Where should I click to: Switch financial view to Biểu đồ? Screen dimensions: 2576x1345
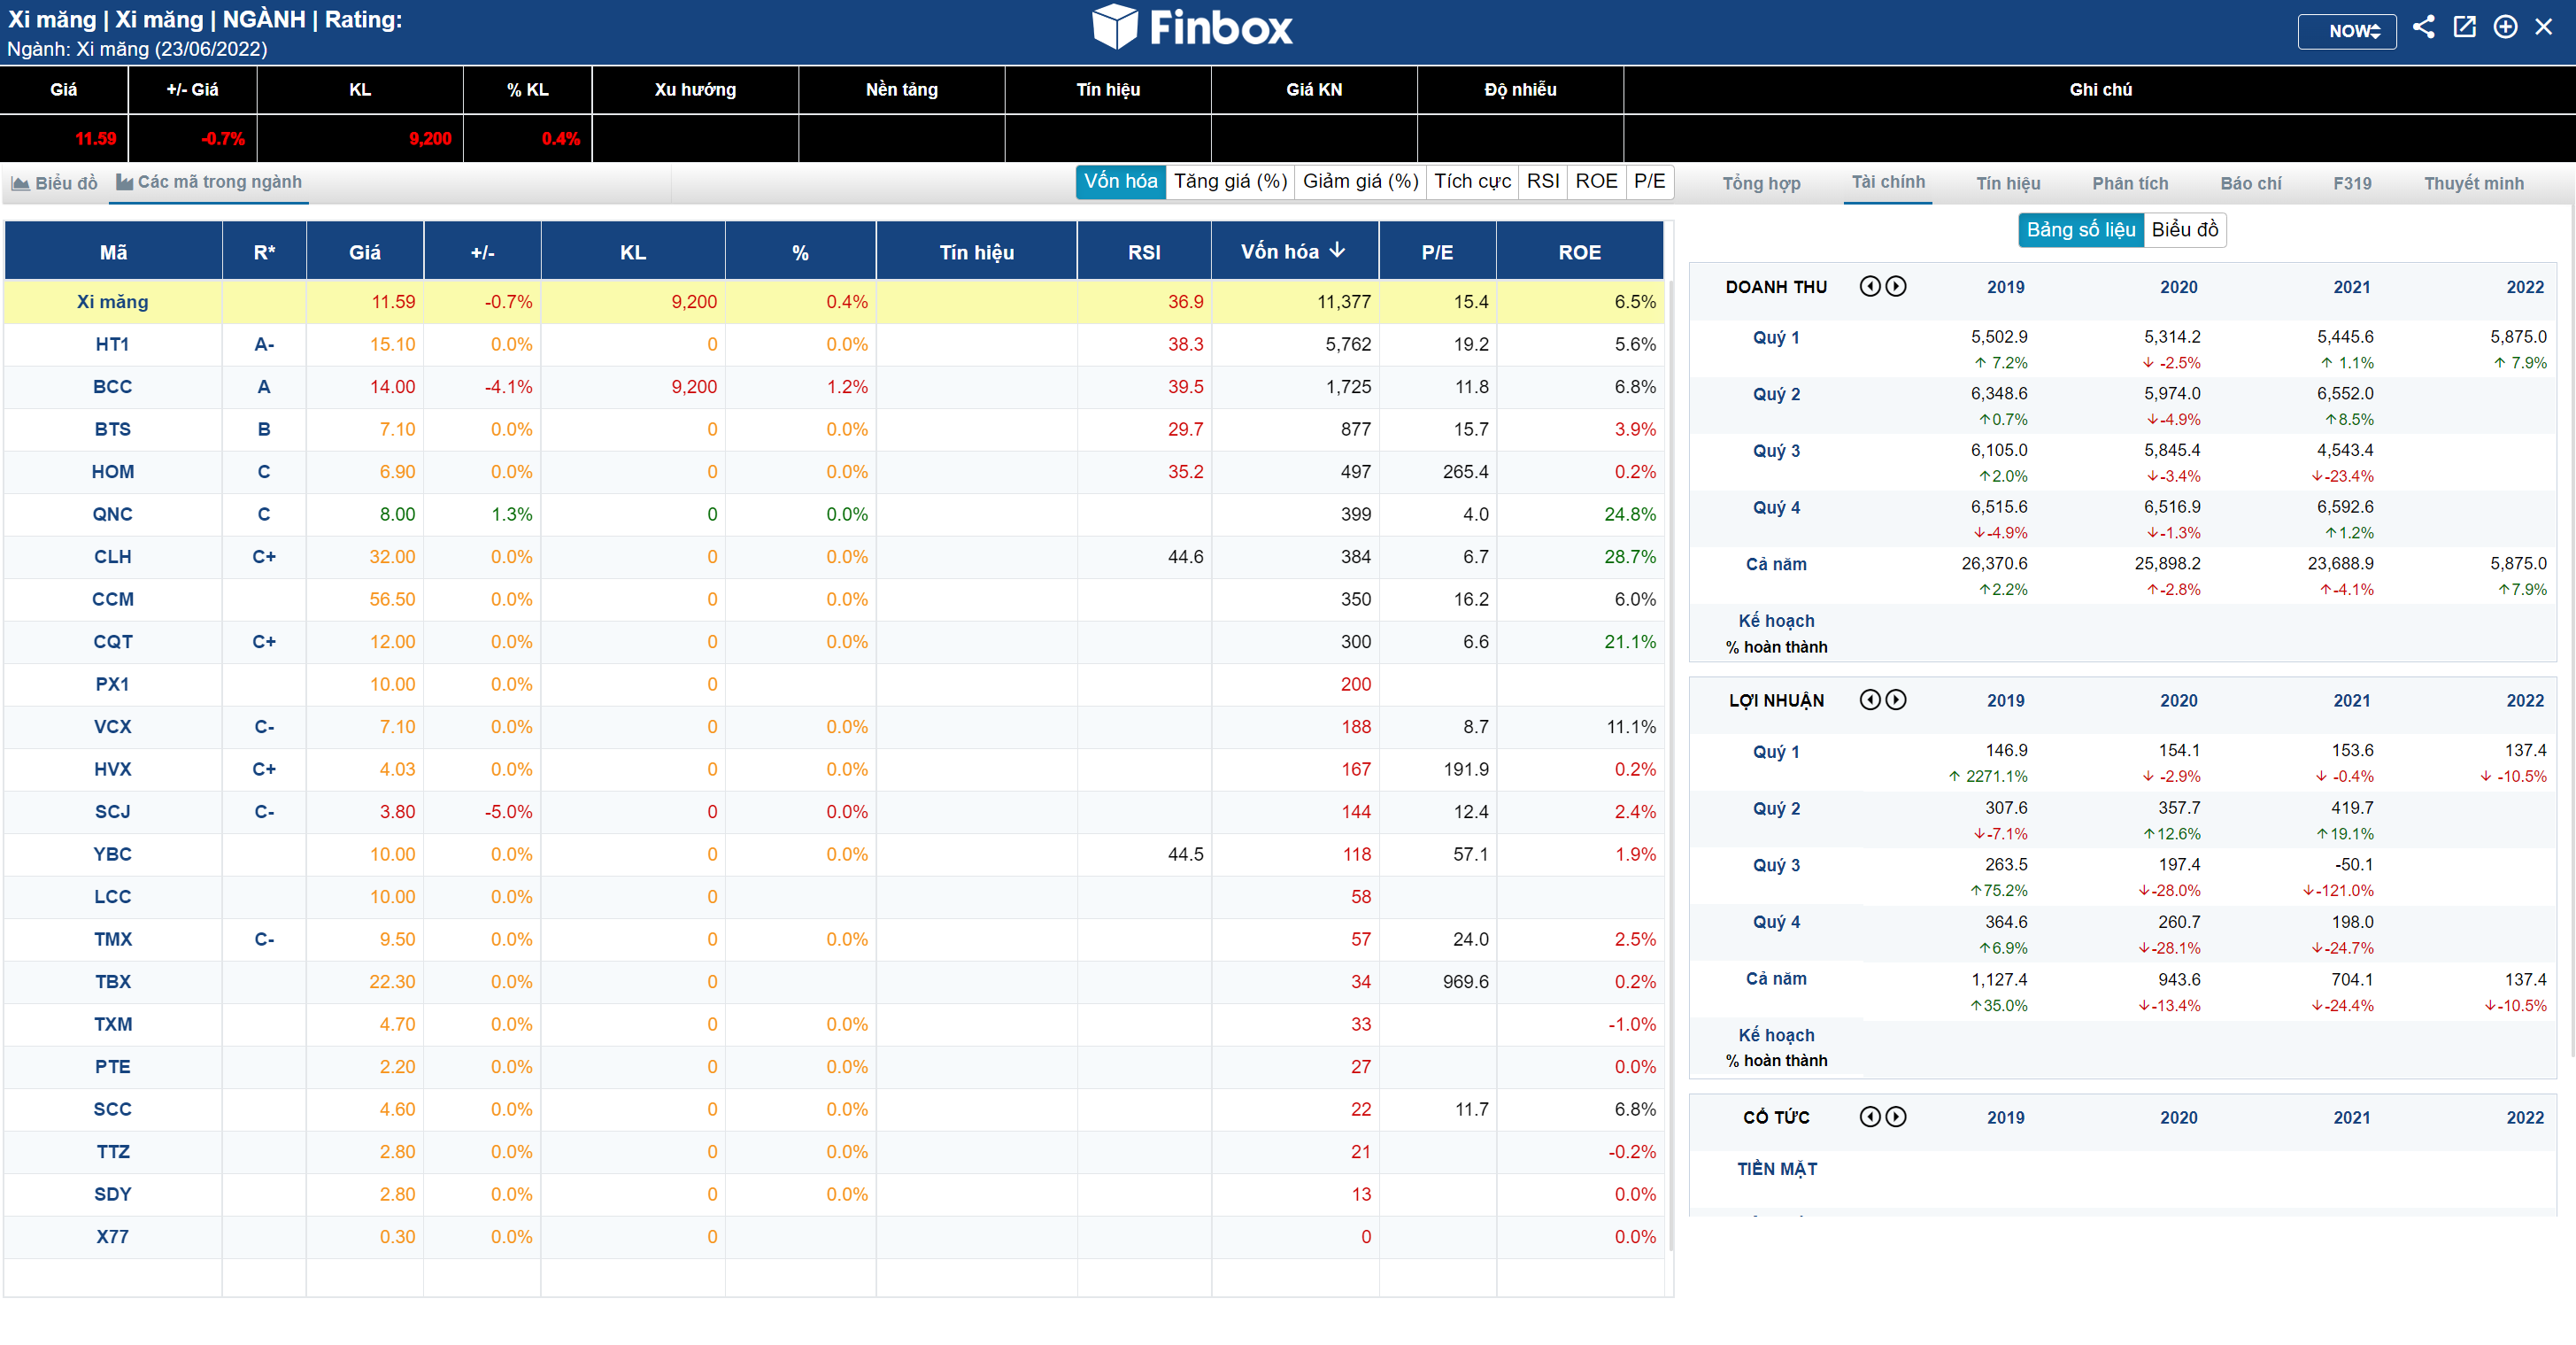2184,230
